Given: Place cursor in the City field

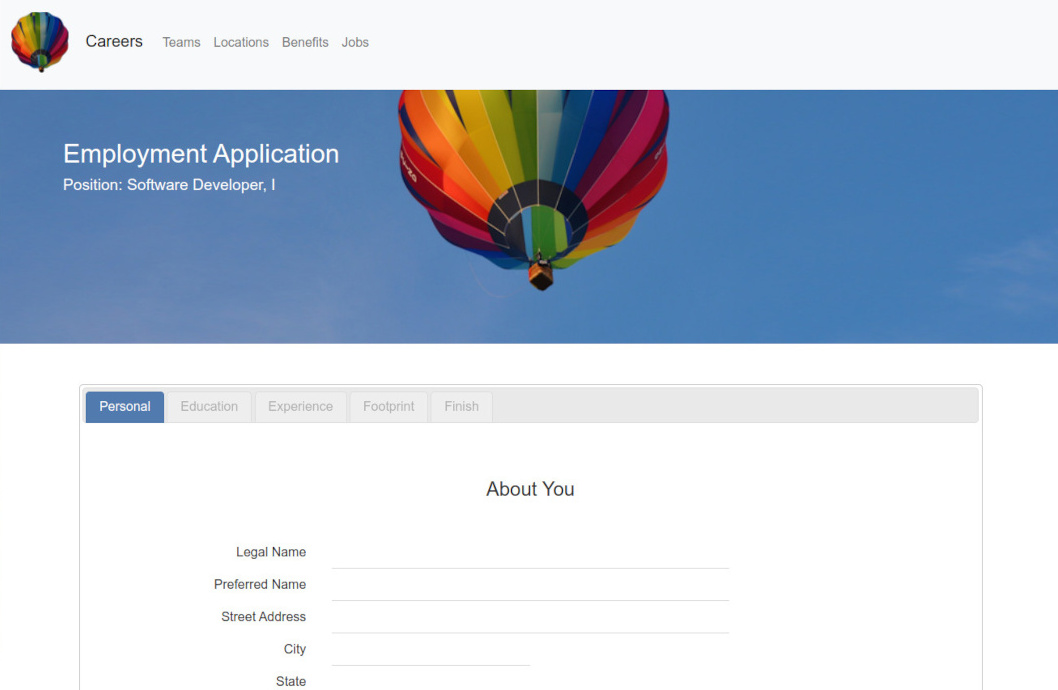Looking at the screenshot, I should (x=430, y=650).
